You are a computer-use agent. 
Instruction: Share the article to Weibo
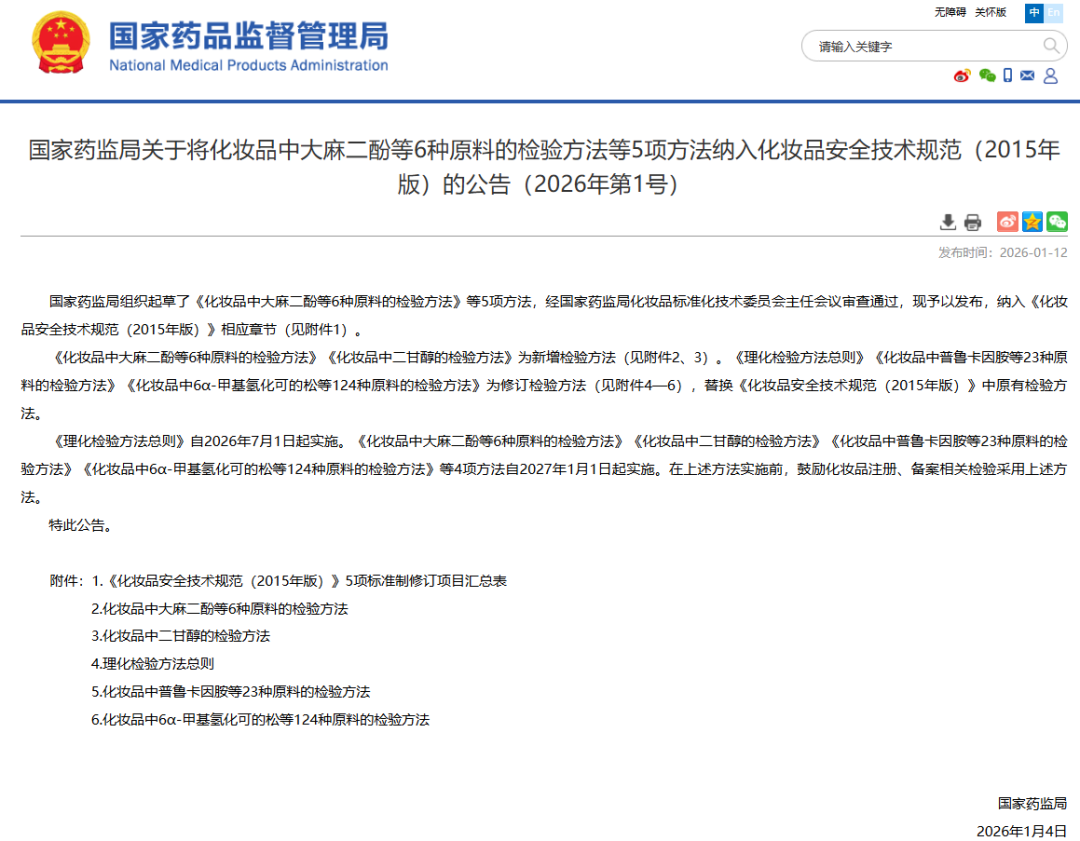[x=1006, y=222]
